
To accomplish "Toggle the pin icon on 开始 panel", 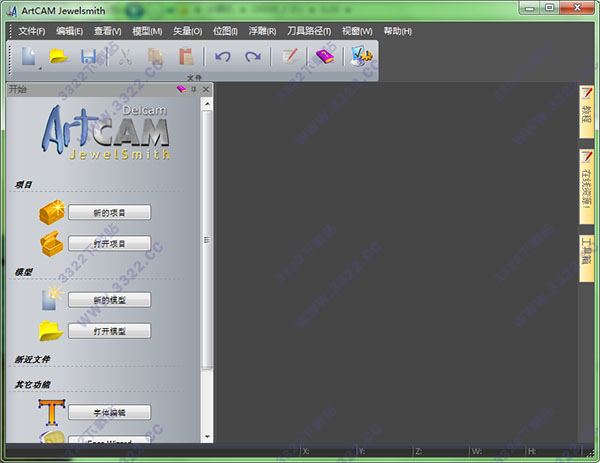I will pos(194,89).
